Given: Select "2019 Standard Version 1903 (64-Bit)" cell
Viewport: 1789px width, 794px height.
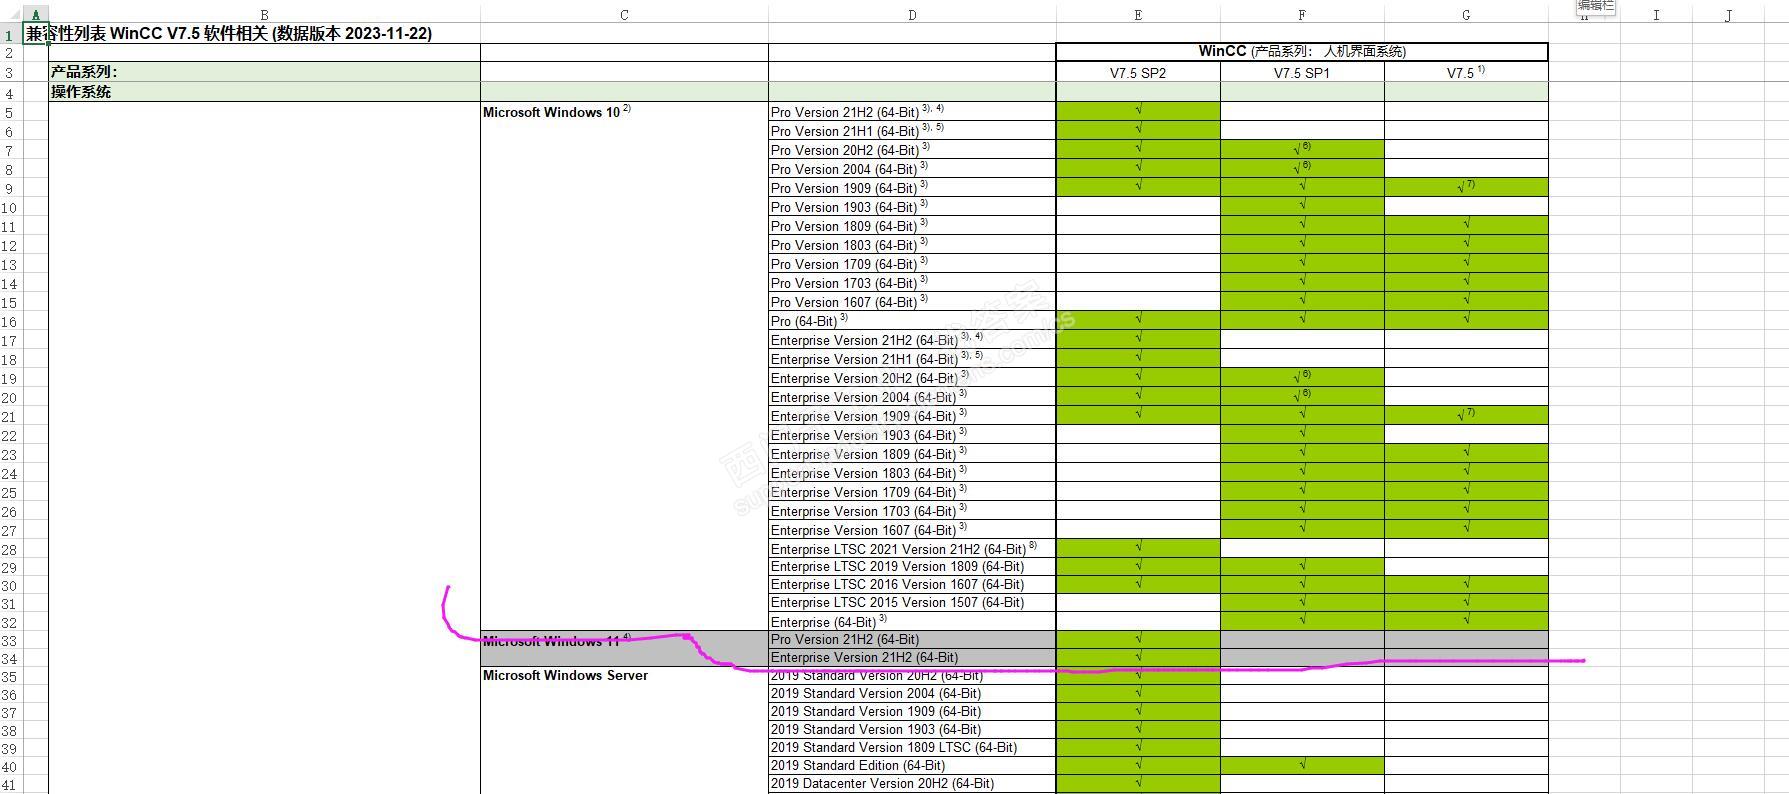Looking at the screenshot, I should tap(912, 729).
